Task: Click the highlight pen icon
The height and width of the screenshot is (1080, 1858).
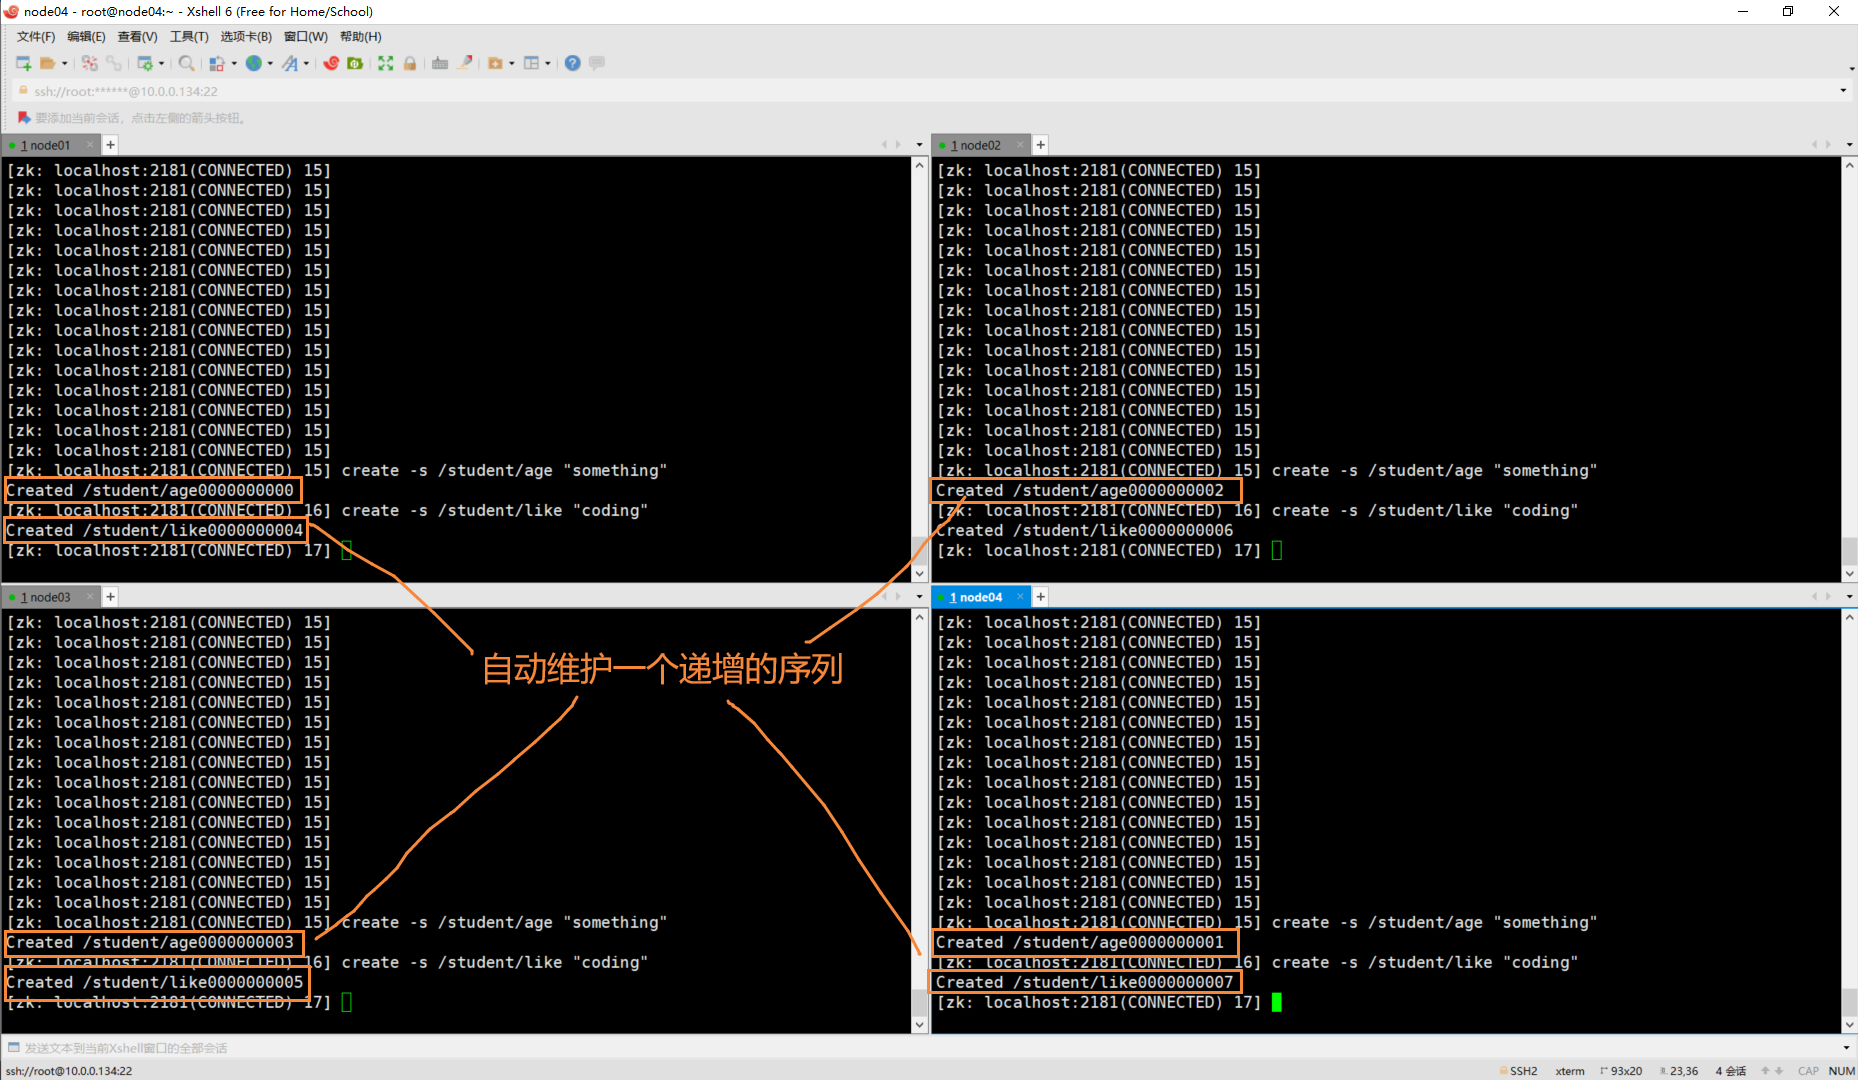Action: coord(465,63)
